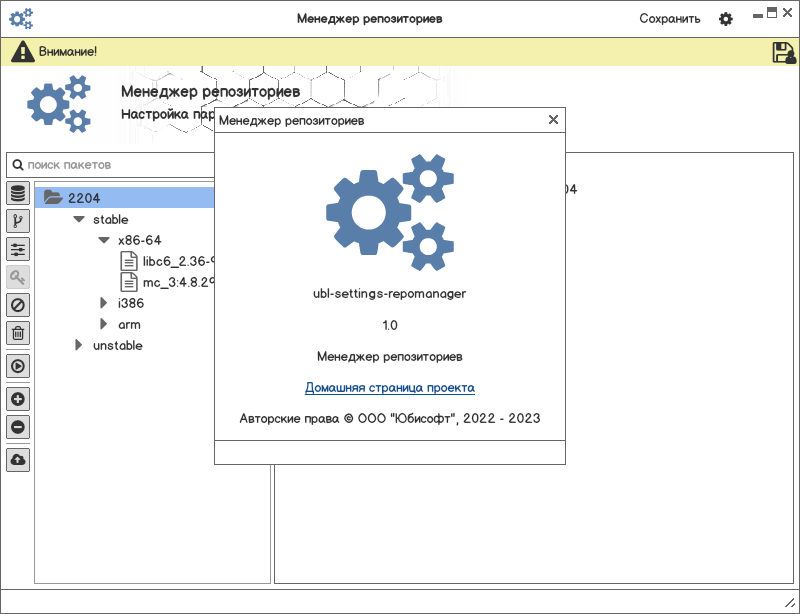Image resolution: width=800 pixels, height=614 pixels.
Task: Close the about dialog with X
Action: point(553,120)
